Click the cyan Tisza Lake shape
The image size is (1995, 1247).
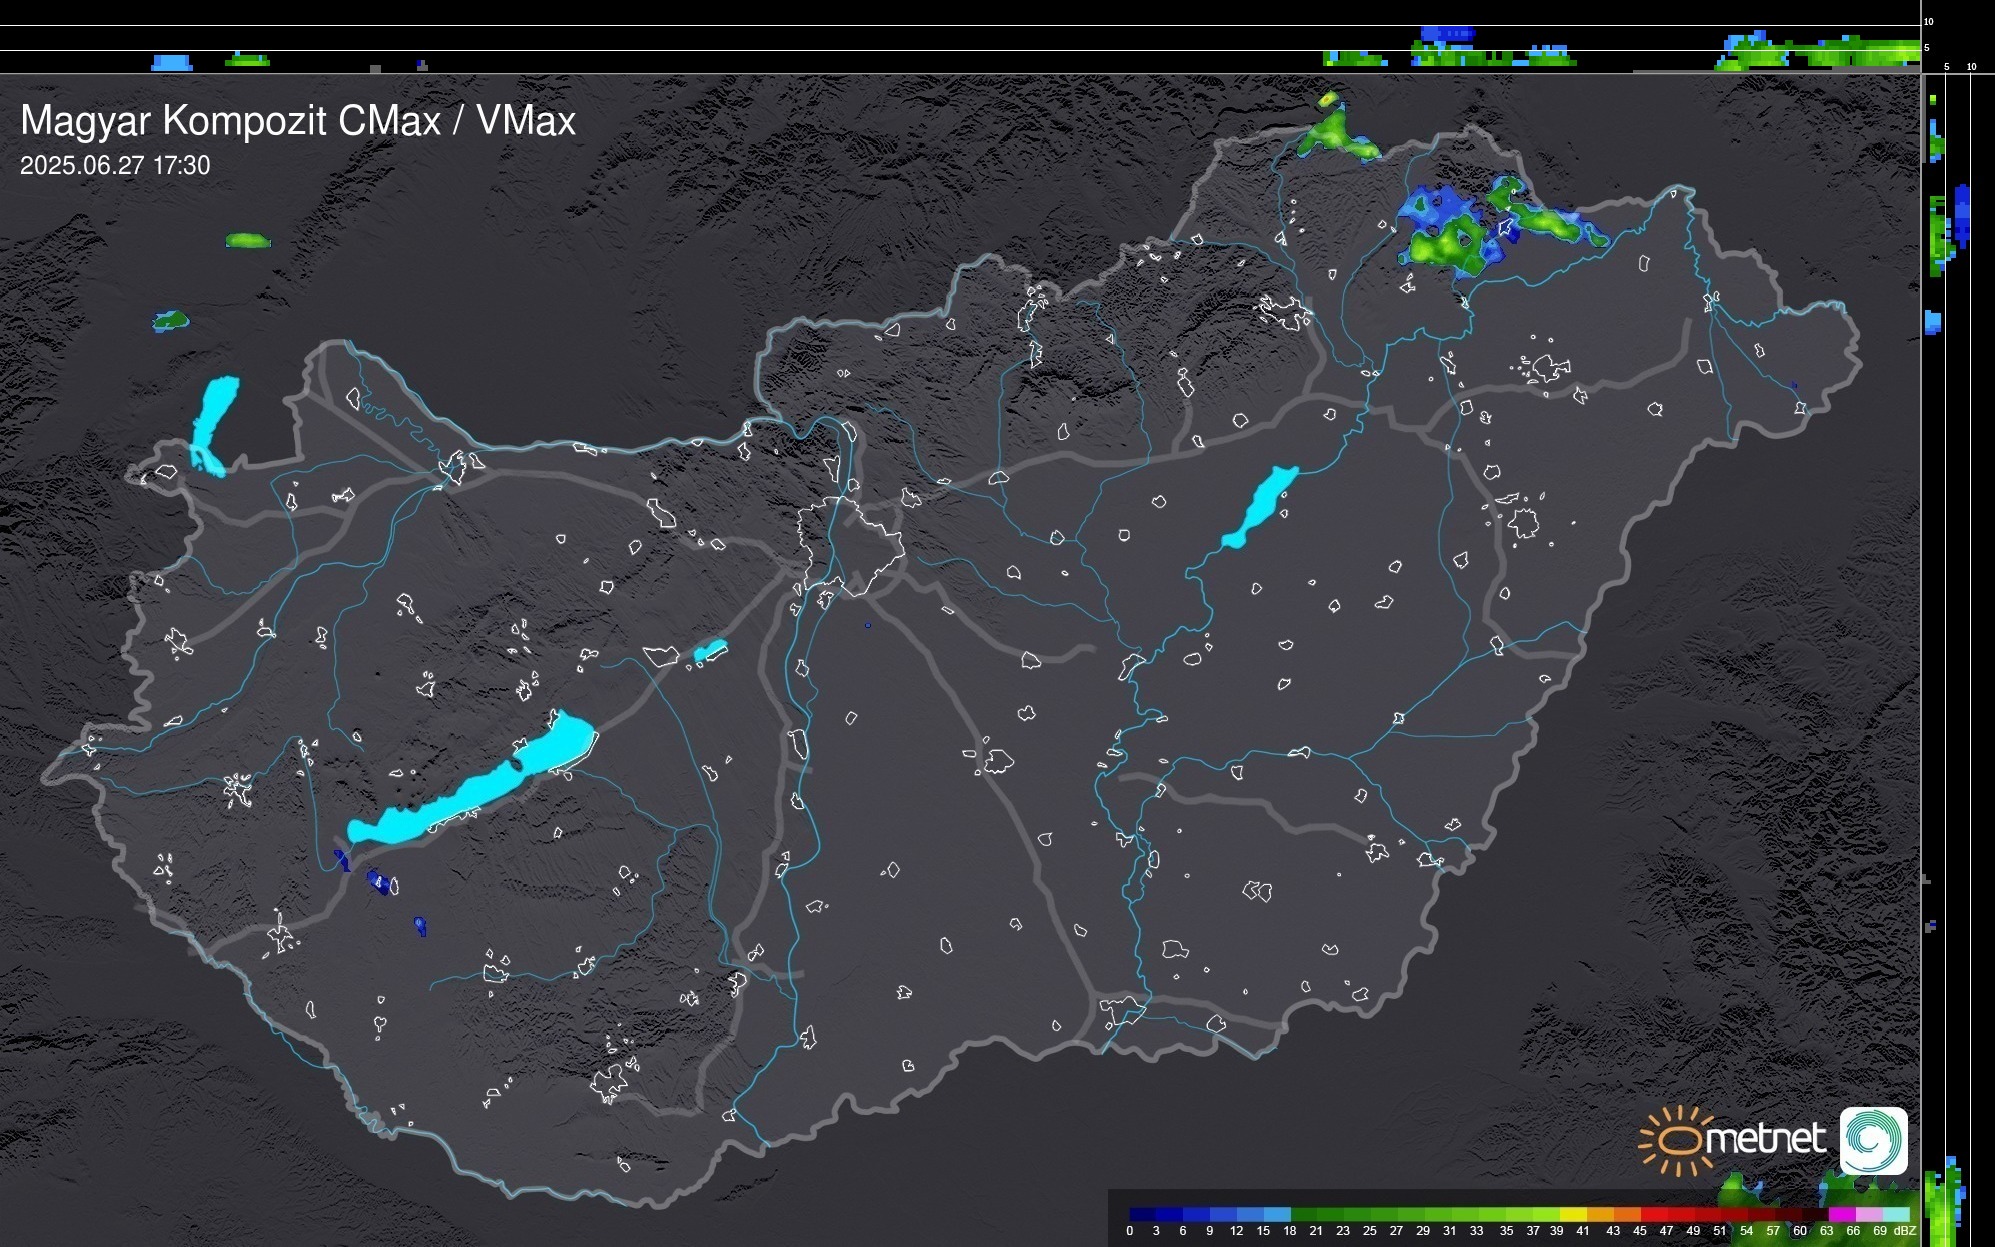tap(1261, 506)
